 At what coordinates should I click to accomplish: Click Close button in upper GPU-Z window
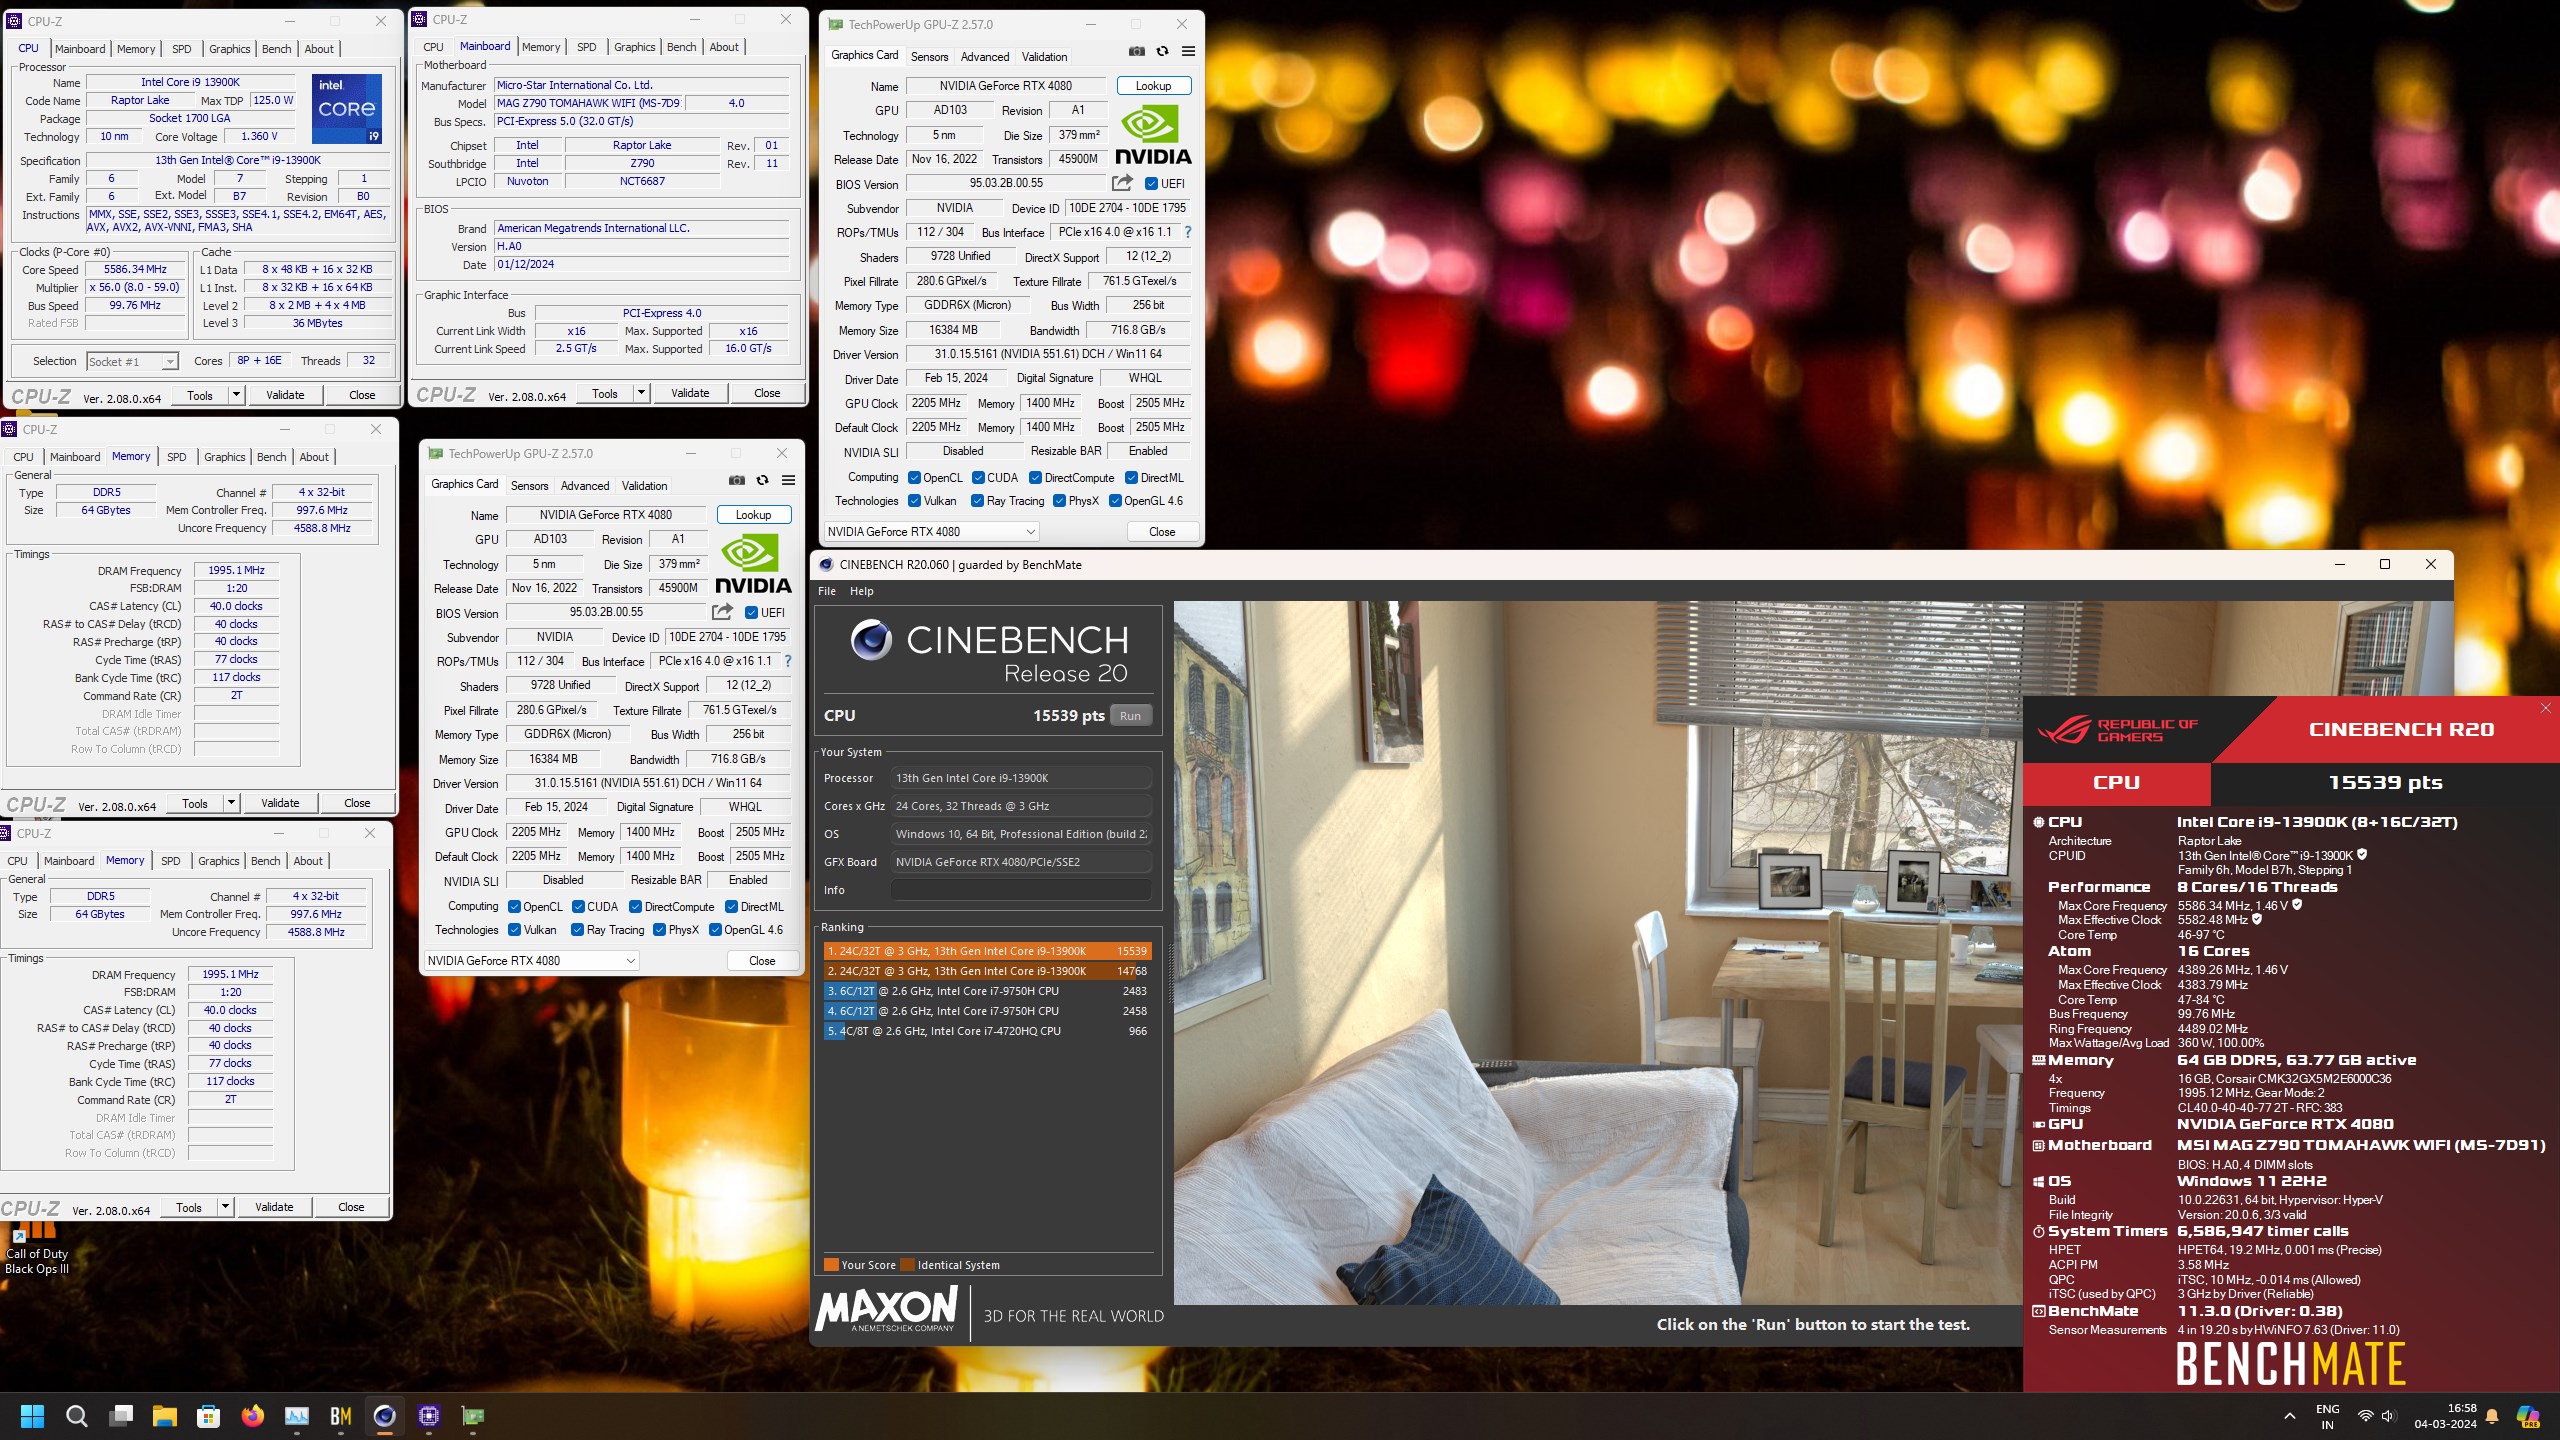1162,532
